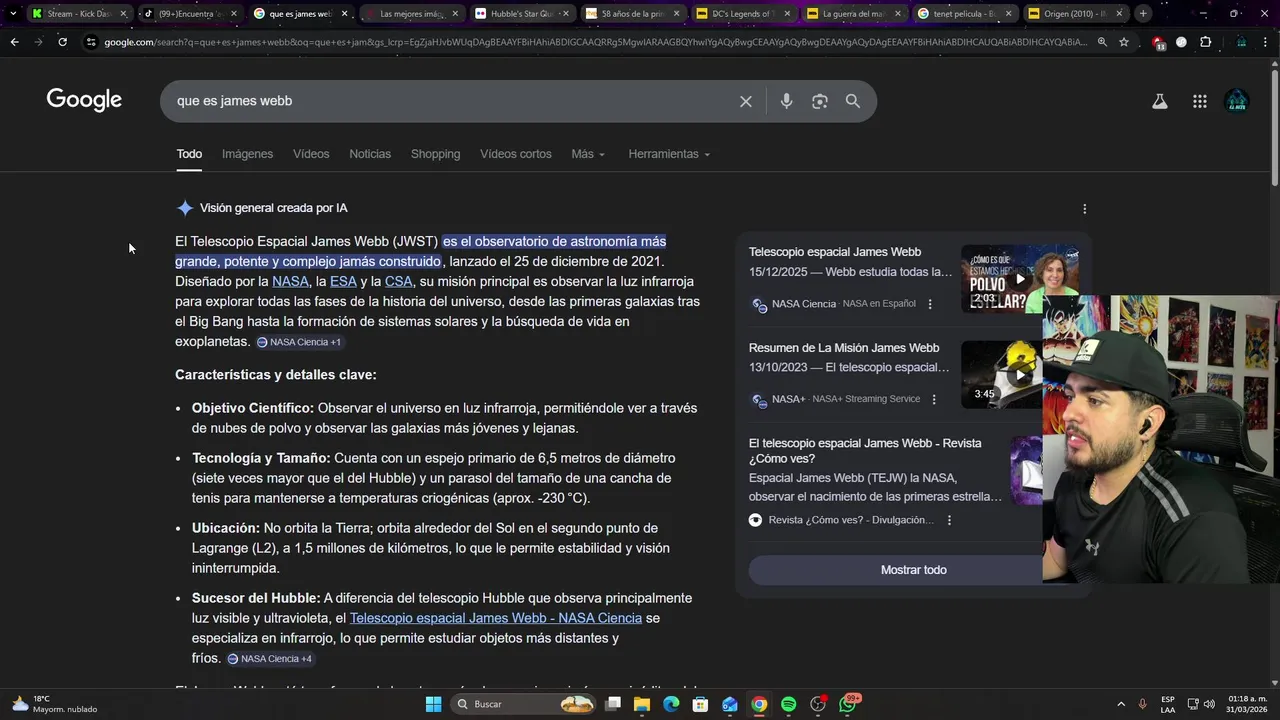Go back with the browser back arrow

(x=14, y=42)
